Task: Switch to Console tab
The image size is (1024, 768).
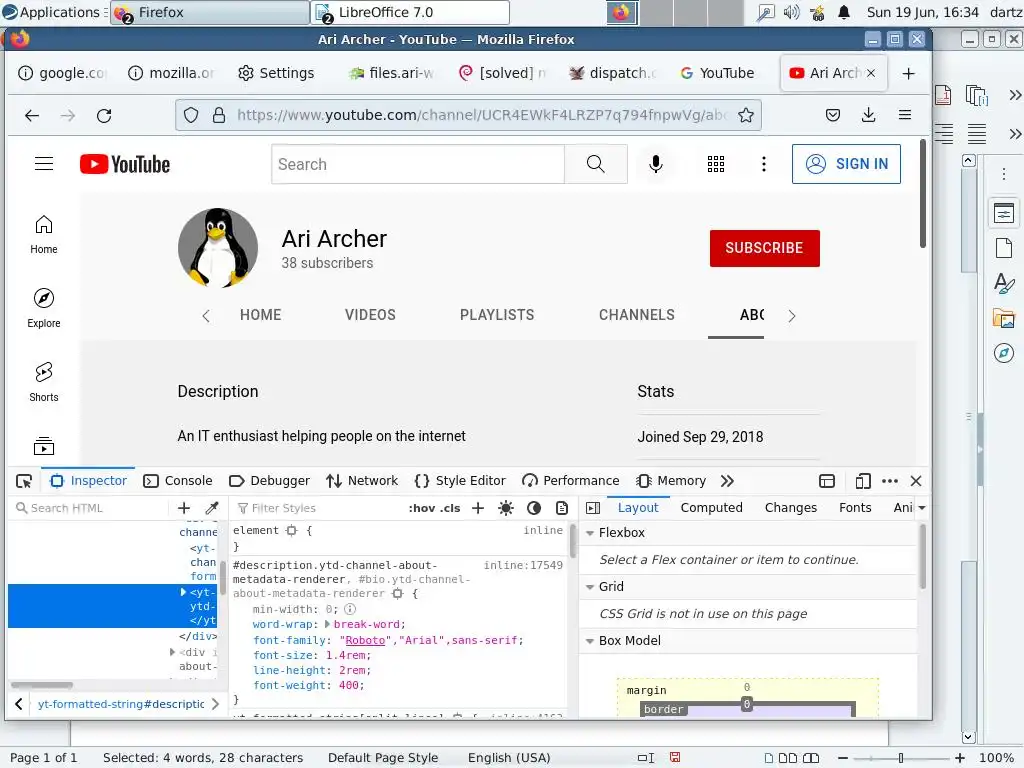Action: pos(178,481)
